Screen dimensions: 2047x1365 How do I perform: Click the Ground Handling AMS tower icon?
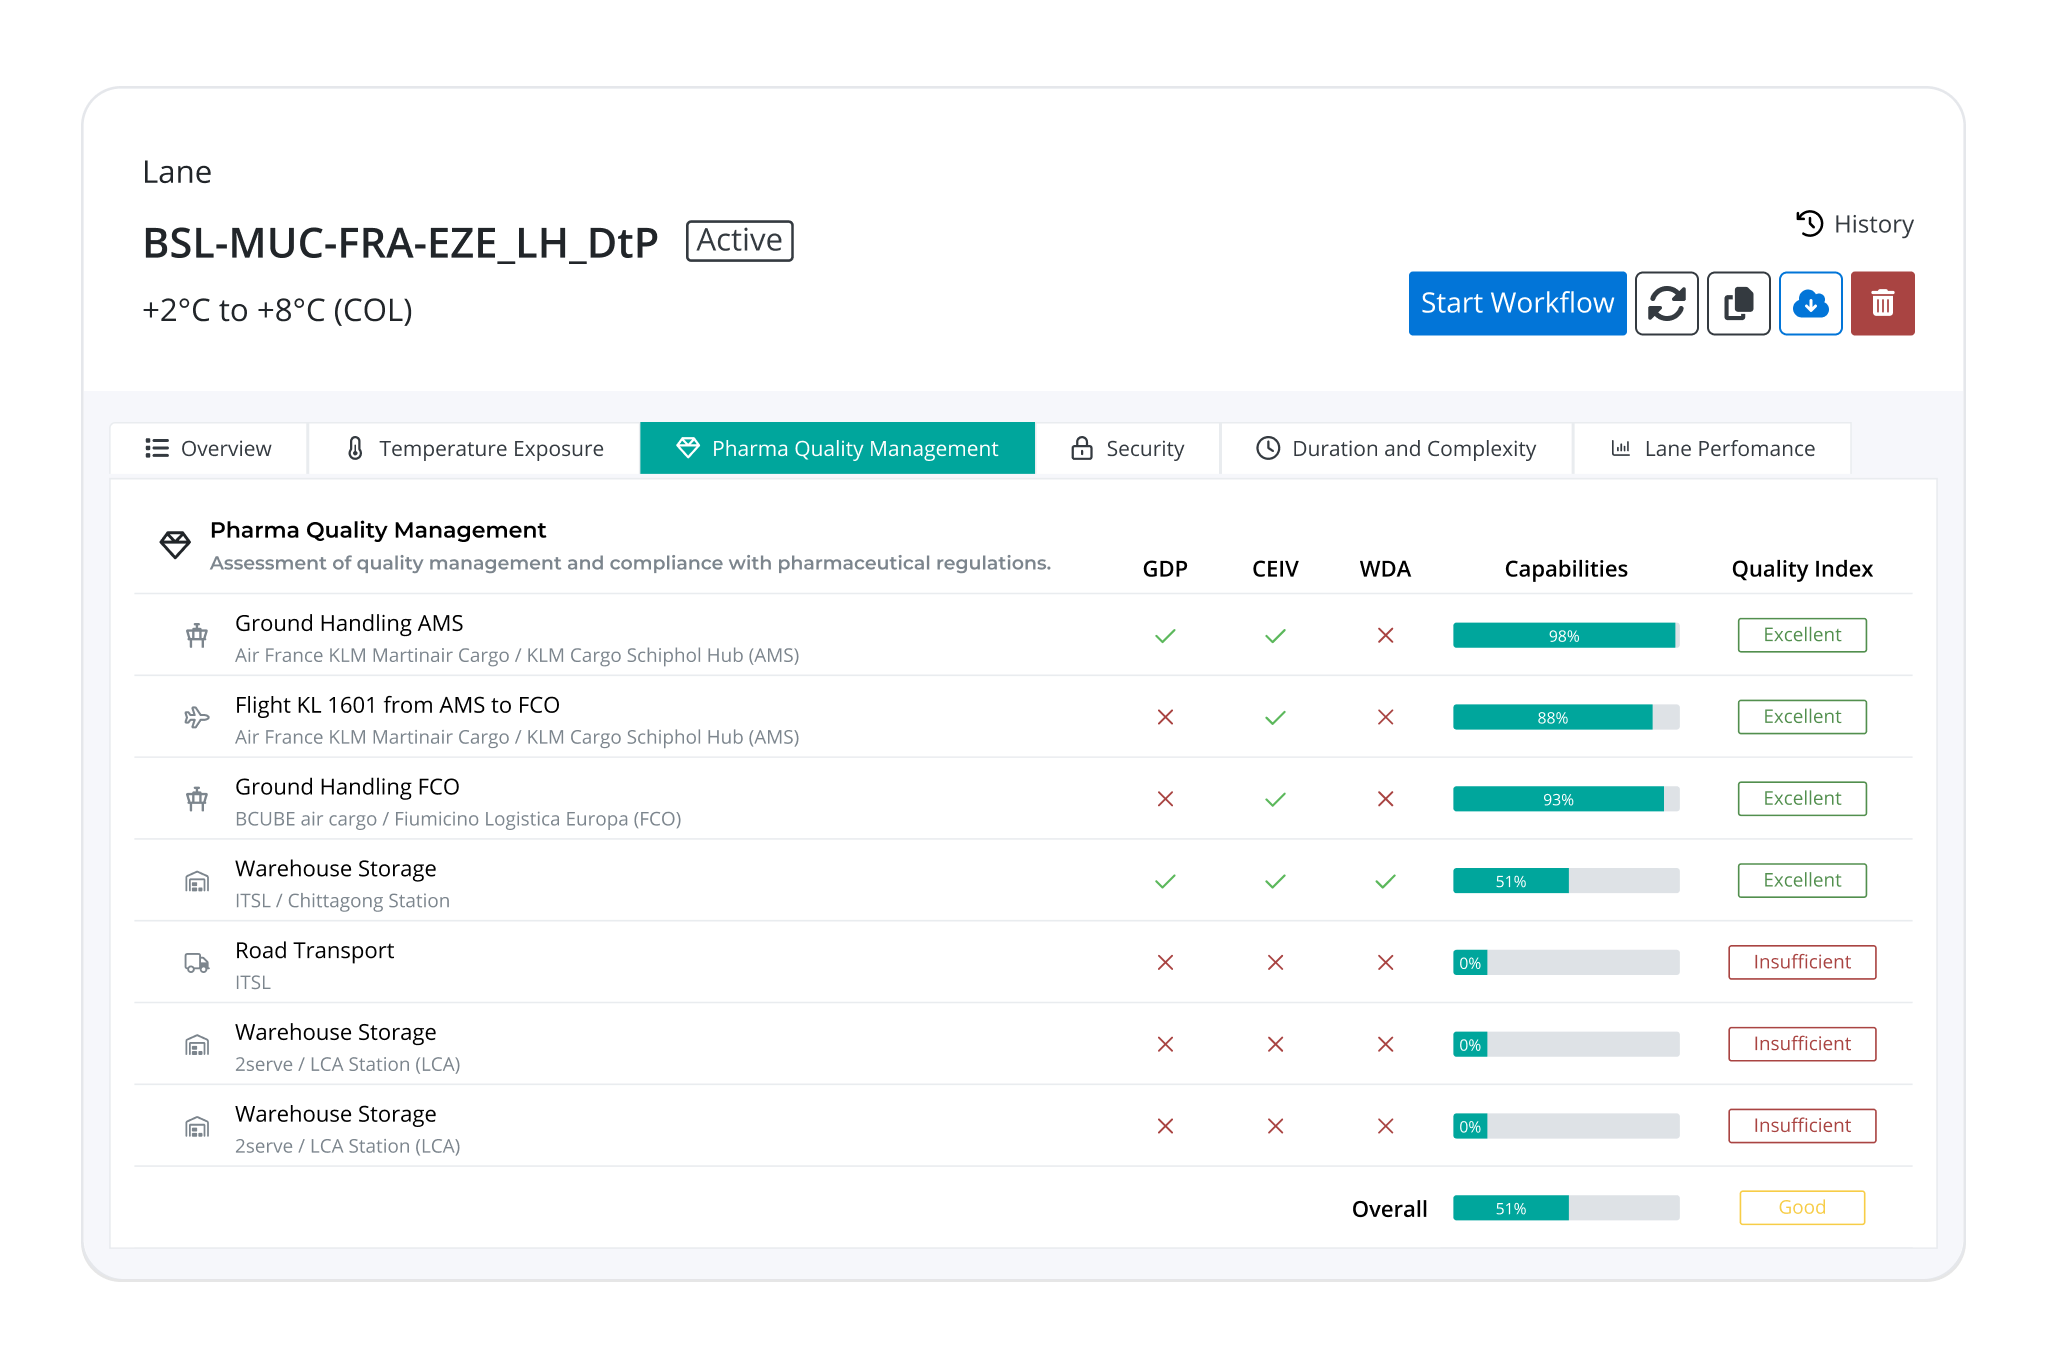[x=197, y=635]
